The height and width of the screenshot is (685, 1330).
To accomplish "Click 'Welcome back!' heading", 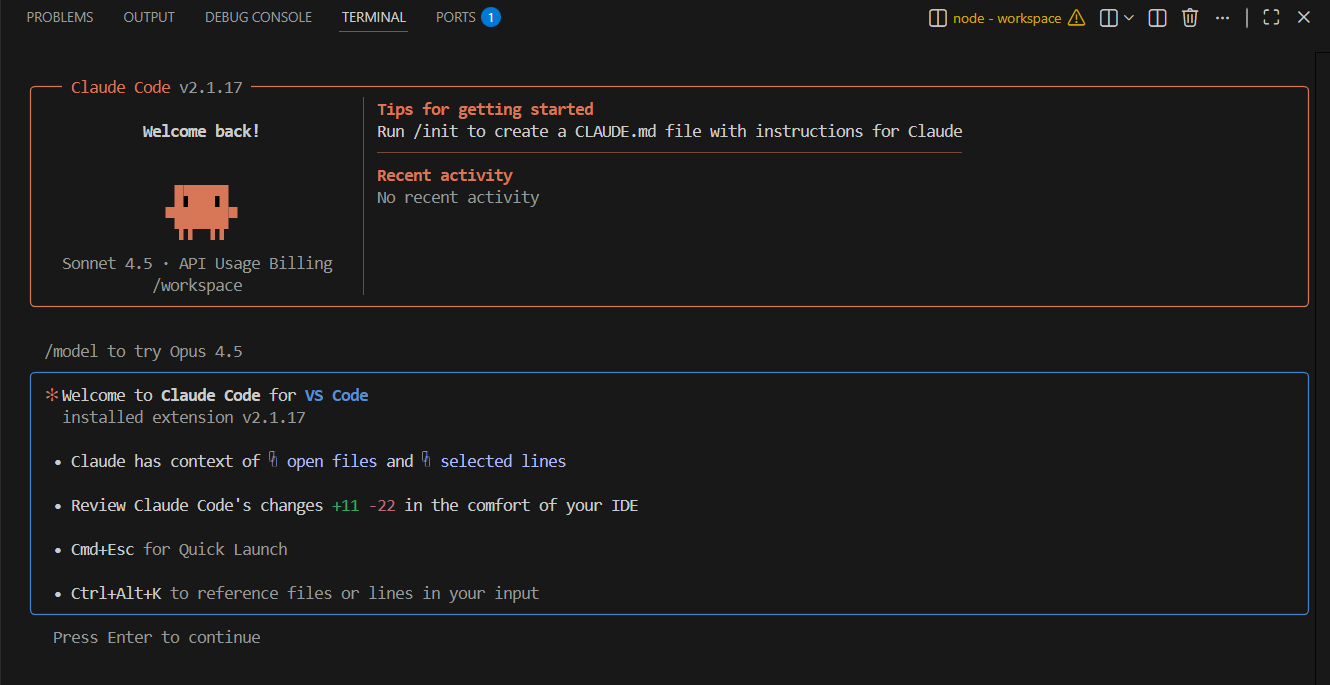I will (x=201, y=131).
